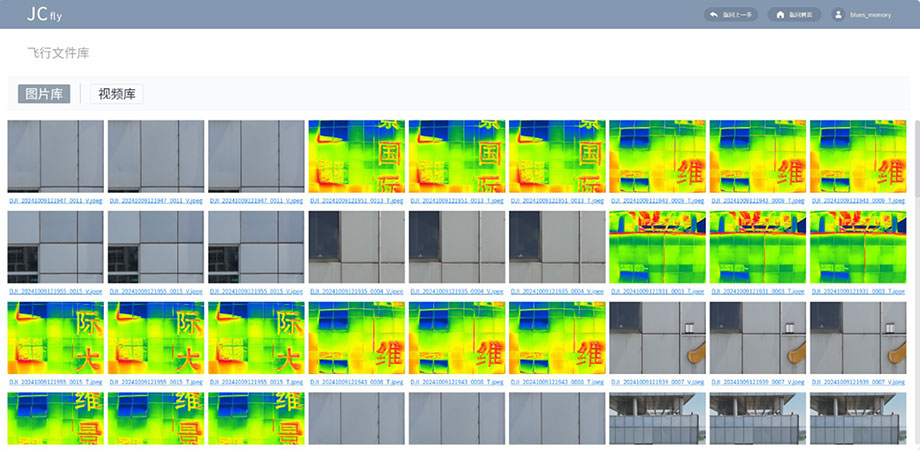Image resolution: width=920 pixels, height=452 pixels.
Task: Switch to the 视频库 tab
Action: (117, 94)
